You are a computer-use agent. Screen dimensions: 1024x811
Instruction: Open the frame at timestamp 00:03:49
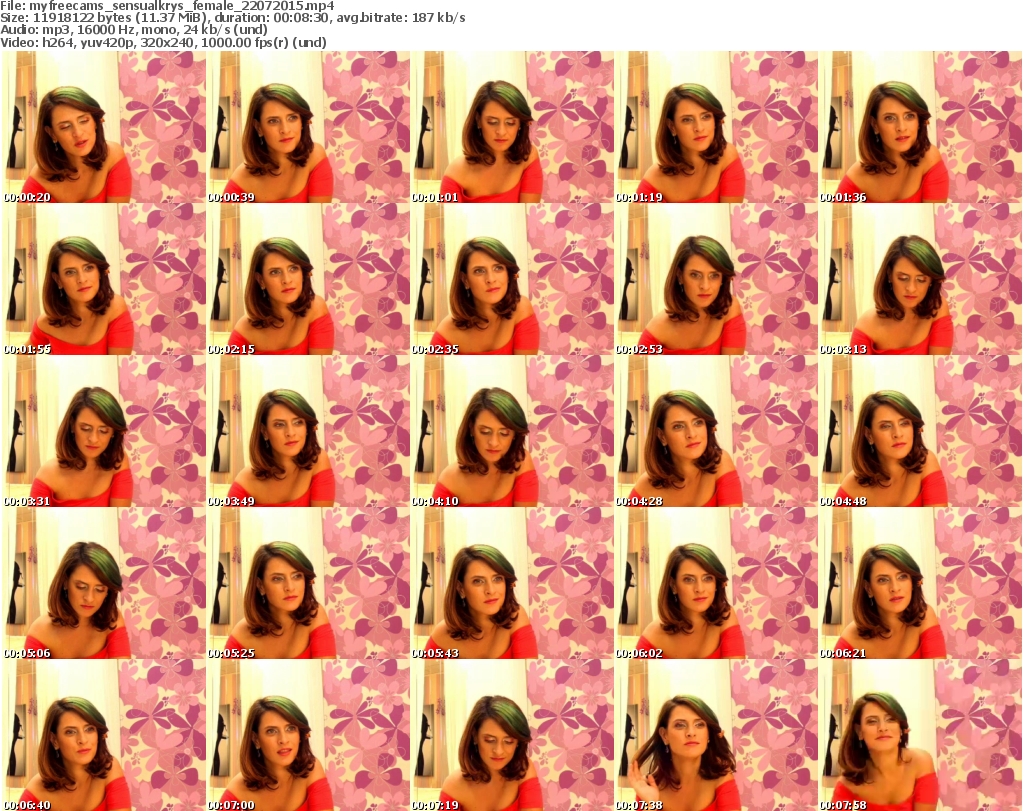click(x=308, y=432)
